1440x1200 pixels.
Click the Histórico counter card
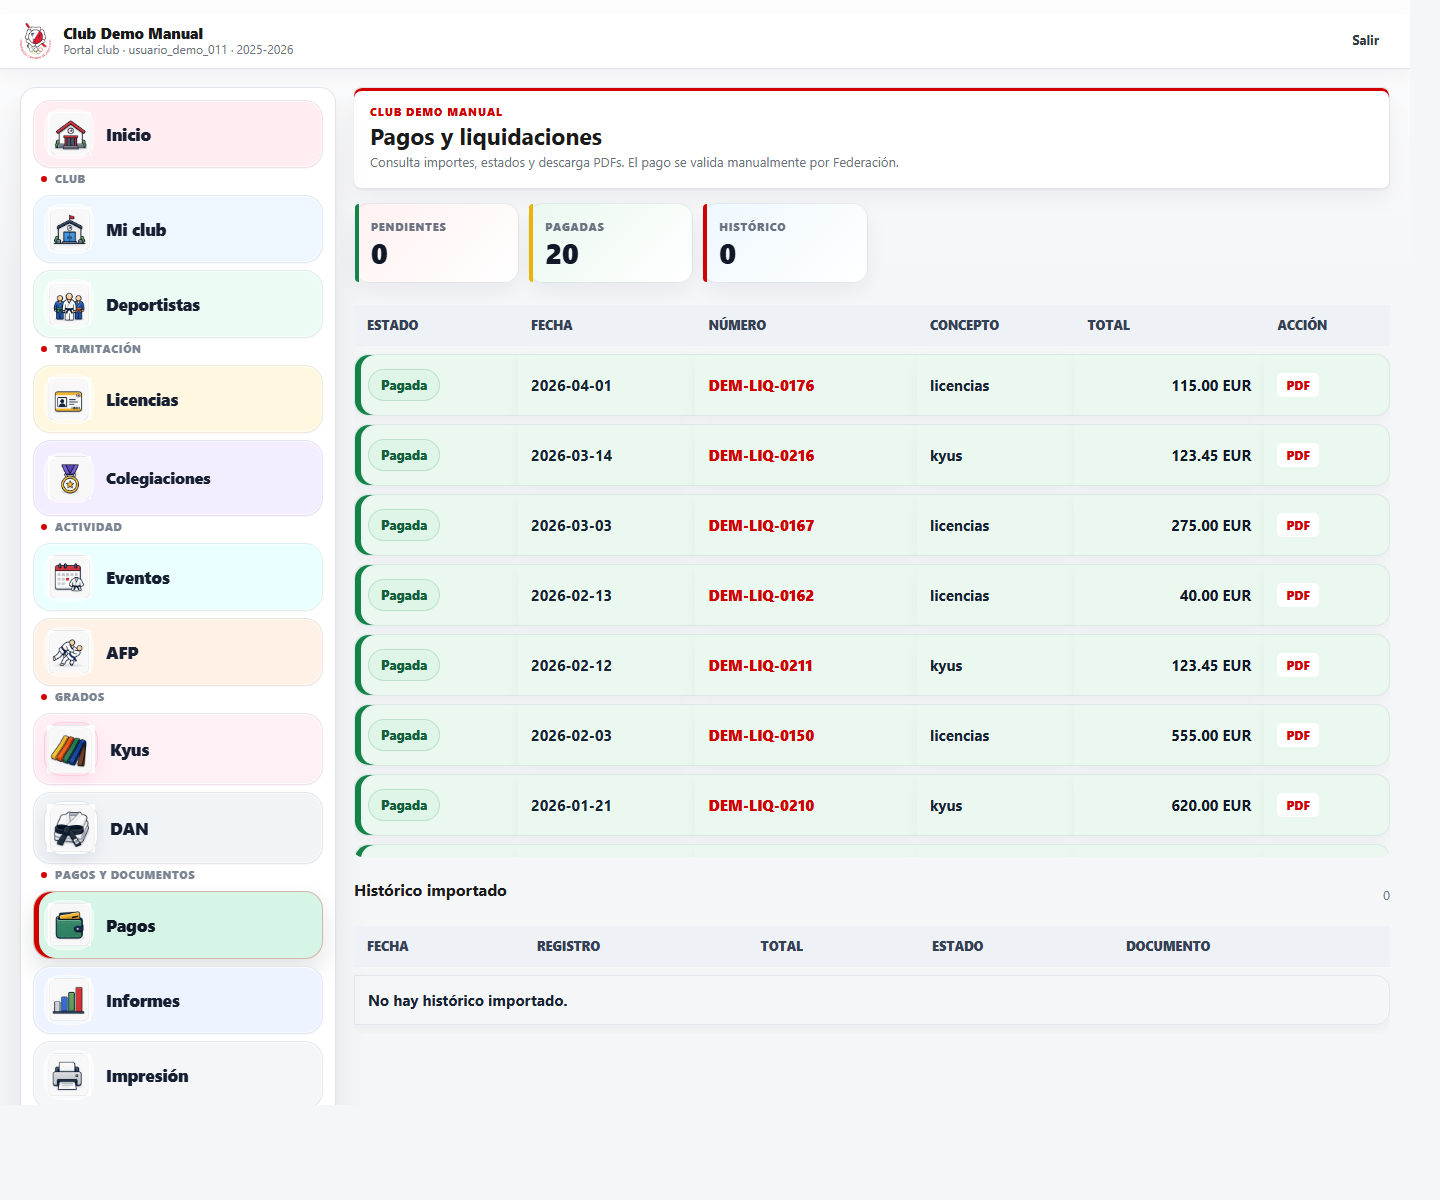tap(785, 243)
